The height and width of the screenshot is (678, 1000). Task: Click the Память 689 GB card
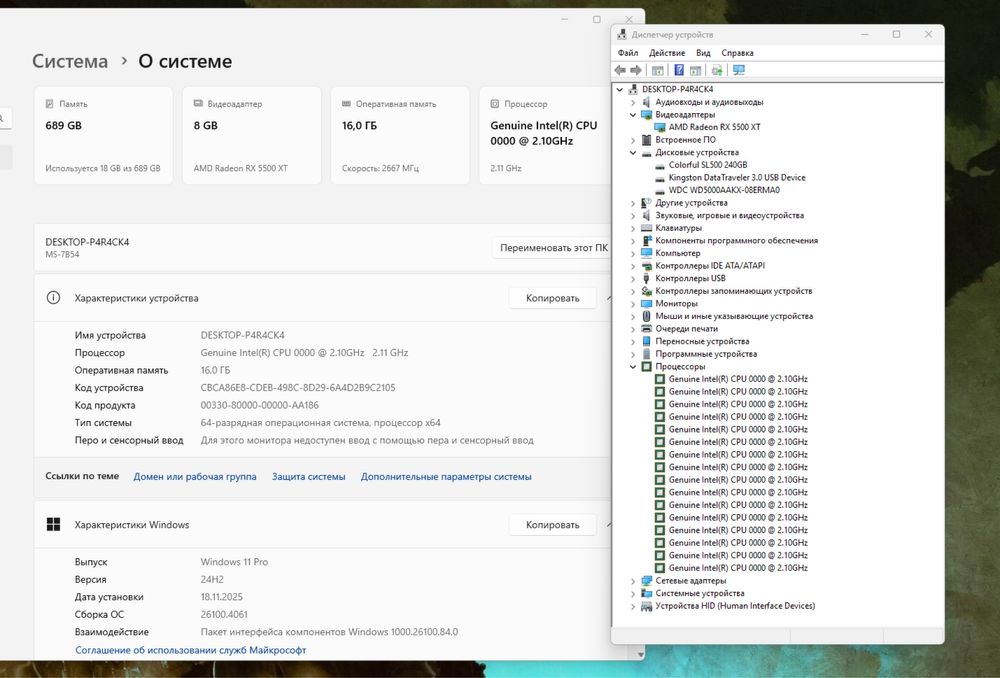click(103, 136)
